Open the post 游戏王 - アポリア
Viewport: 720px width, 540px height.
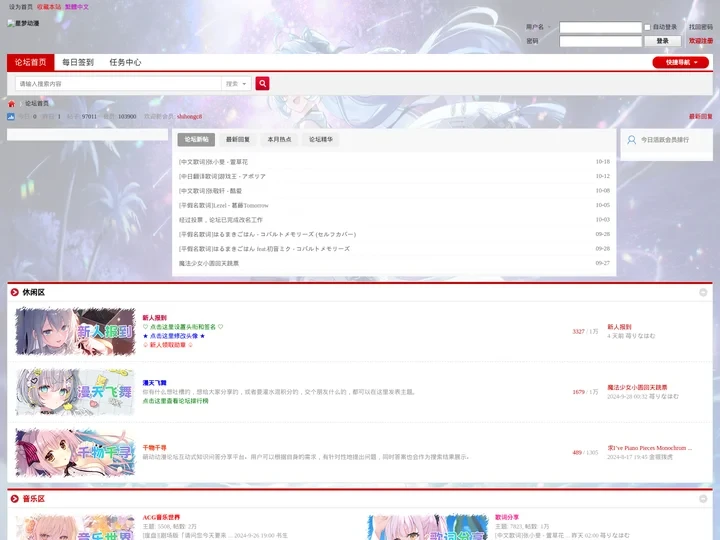click(x=222, y=176)
